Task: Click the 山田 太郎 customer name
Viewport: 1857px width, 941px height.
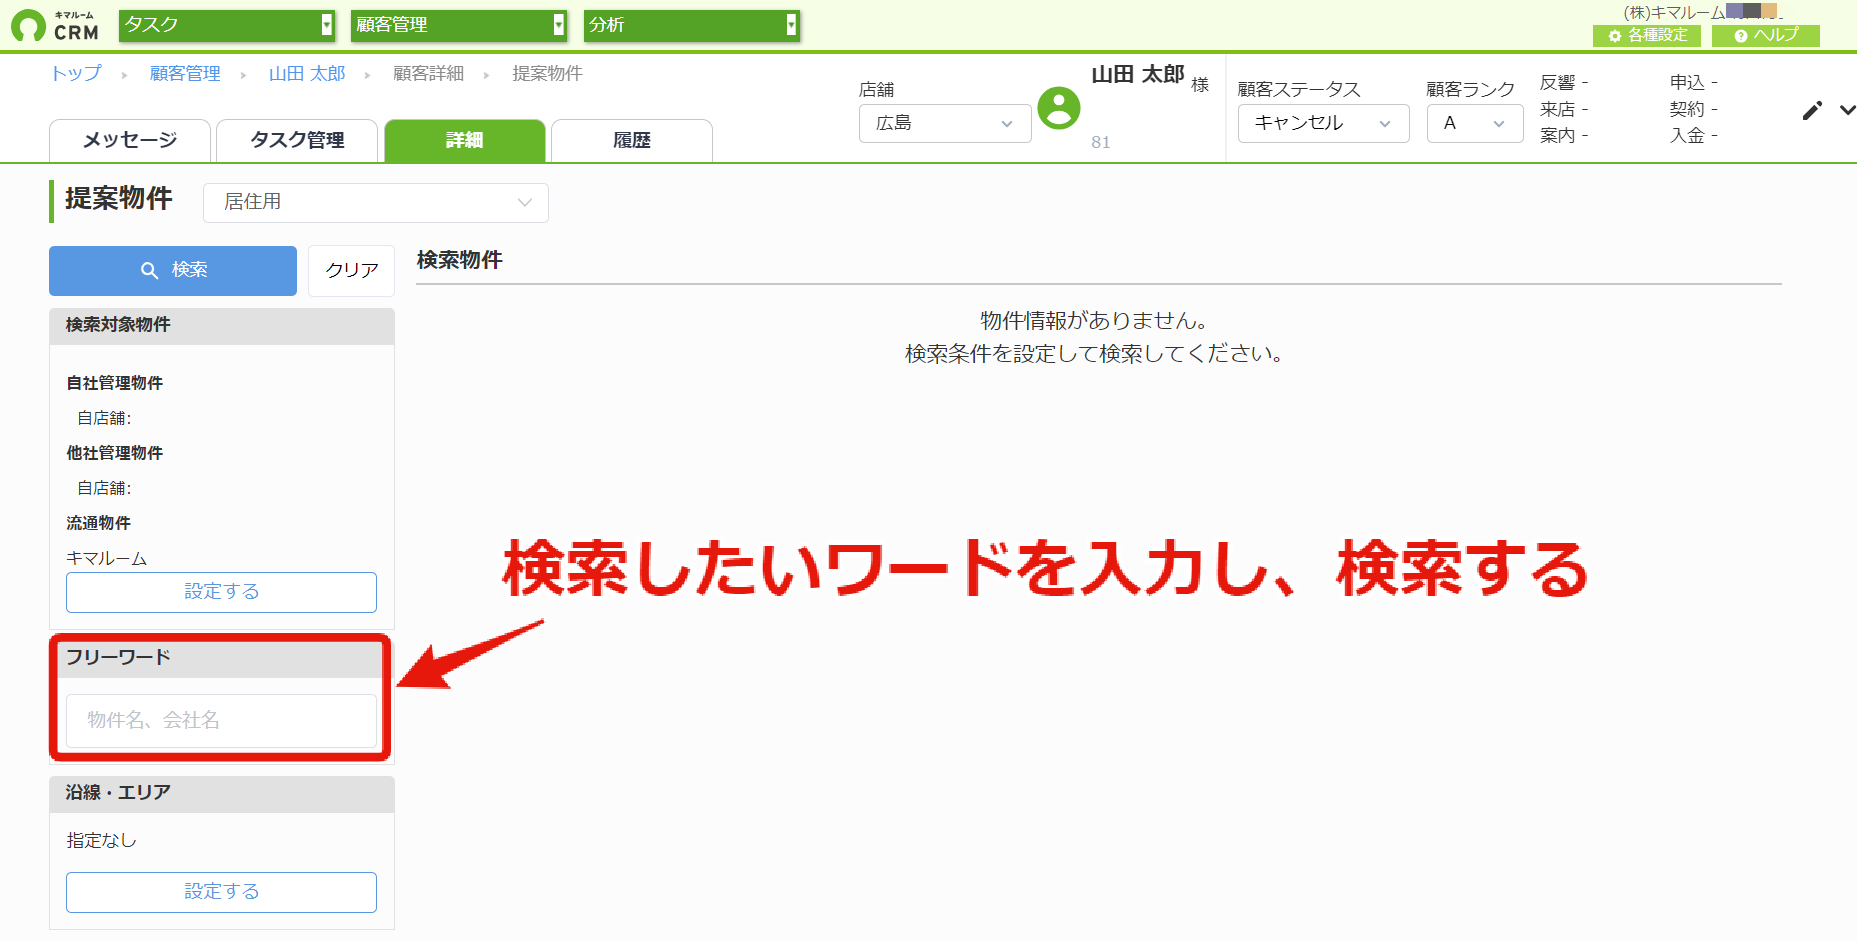Action: click(x=1138, y=74)
